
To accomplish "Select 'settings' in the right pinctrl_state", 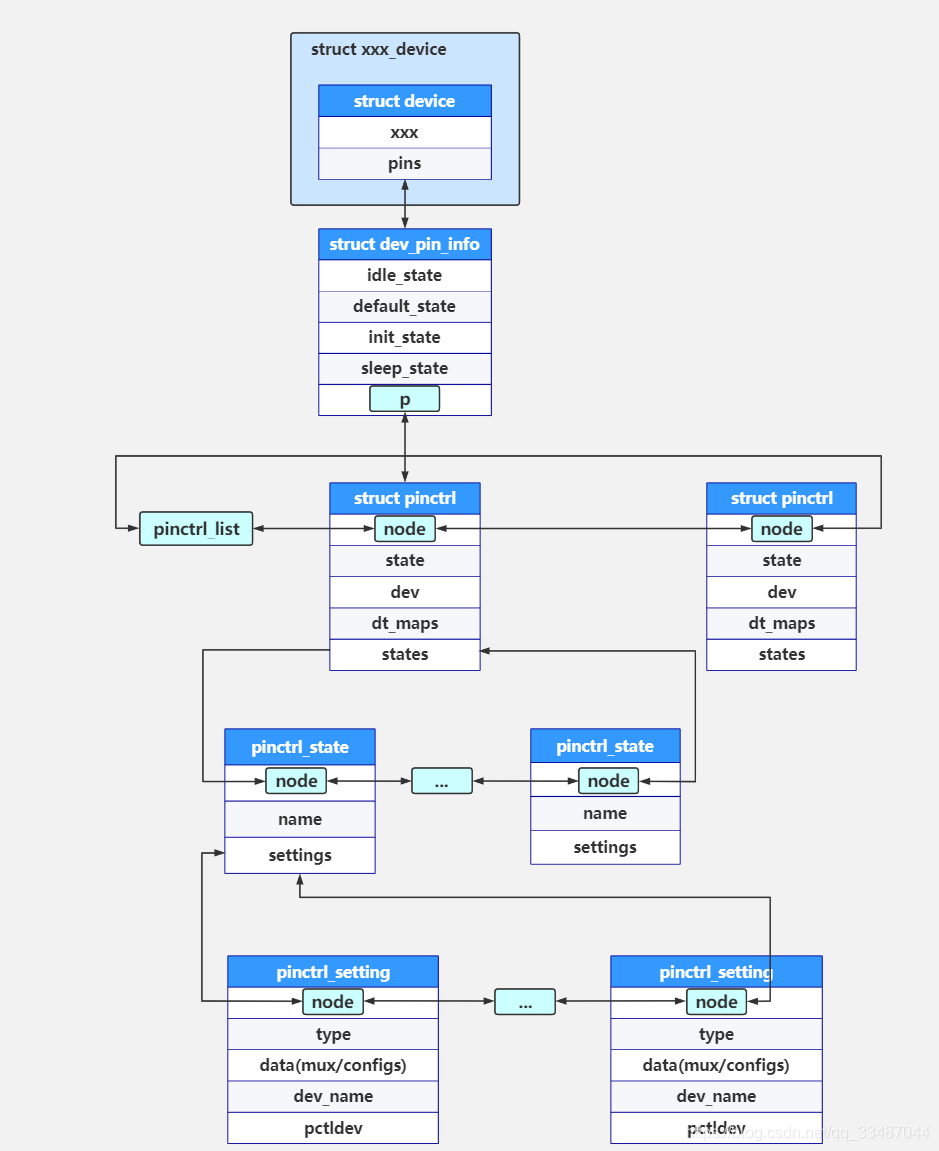I will click(605, 847).
